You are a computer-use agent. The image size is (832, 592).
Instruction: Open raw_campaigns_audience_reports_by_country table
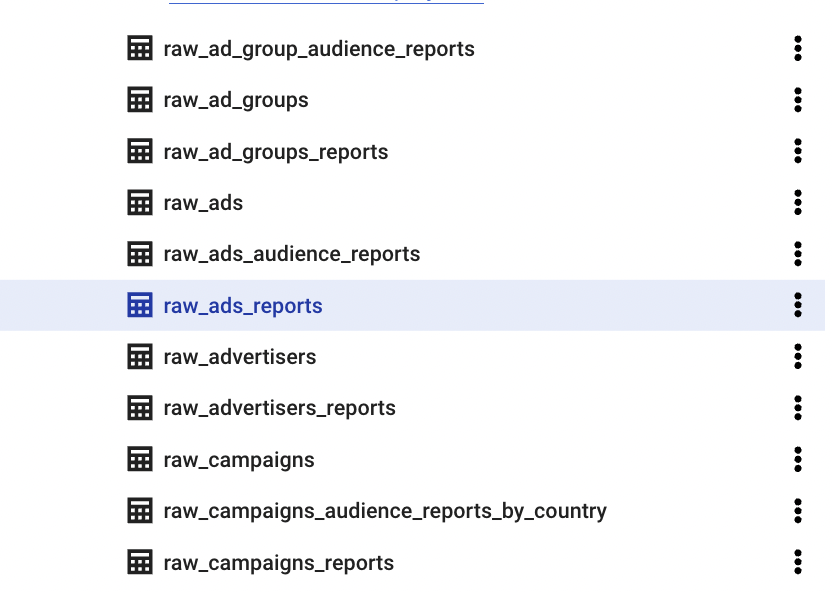pyautogui.click(x=385, y=511)
